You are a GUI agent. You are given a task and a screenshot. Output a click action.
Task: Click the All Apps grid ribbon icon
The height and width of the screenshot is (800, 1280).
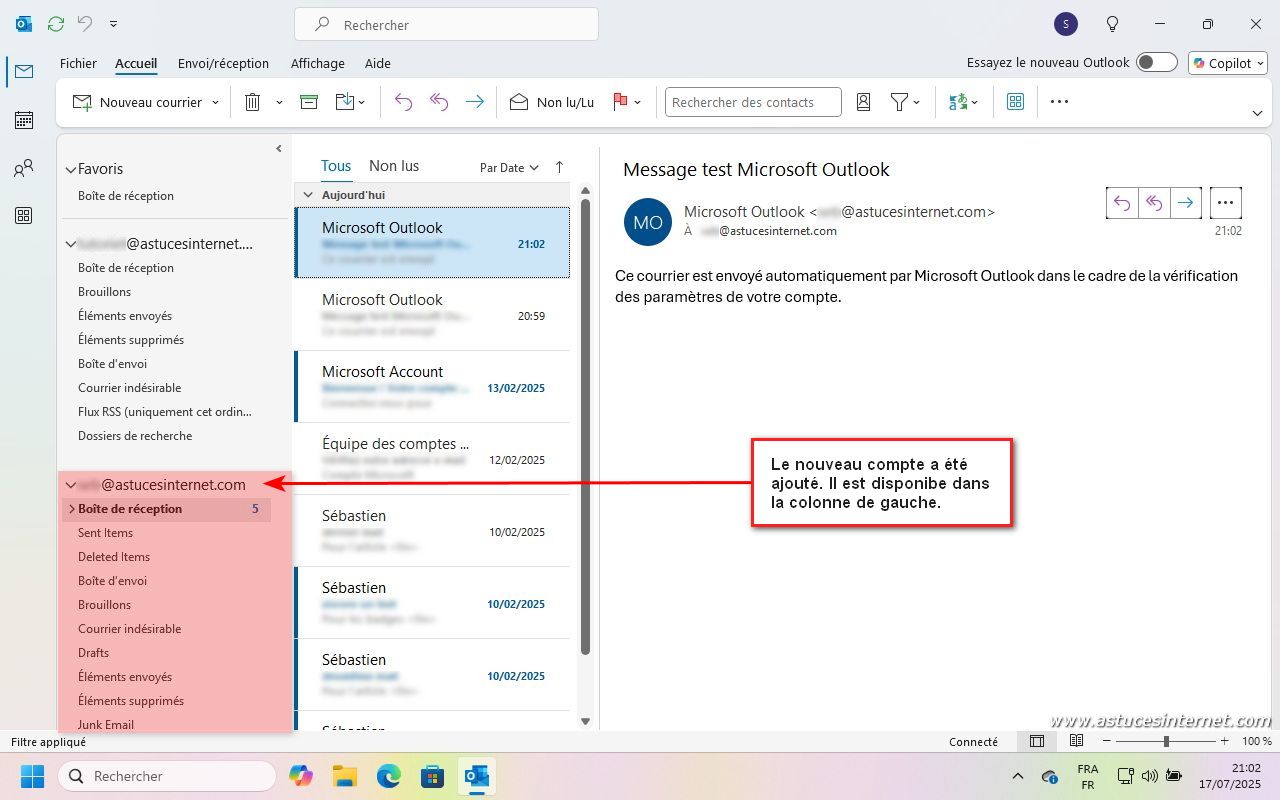click(x=1015, y=102)
